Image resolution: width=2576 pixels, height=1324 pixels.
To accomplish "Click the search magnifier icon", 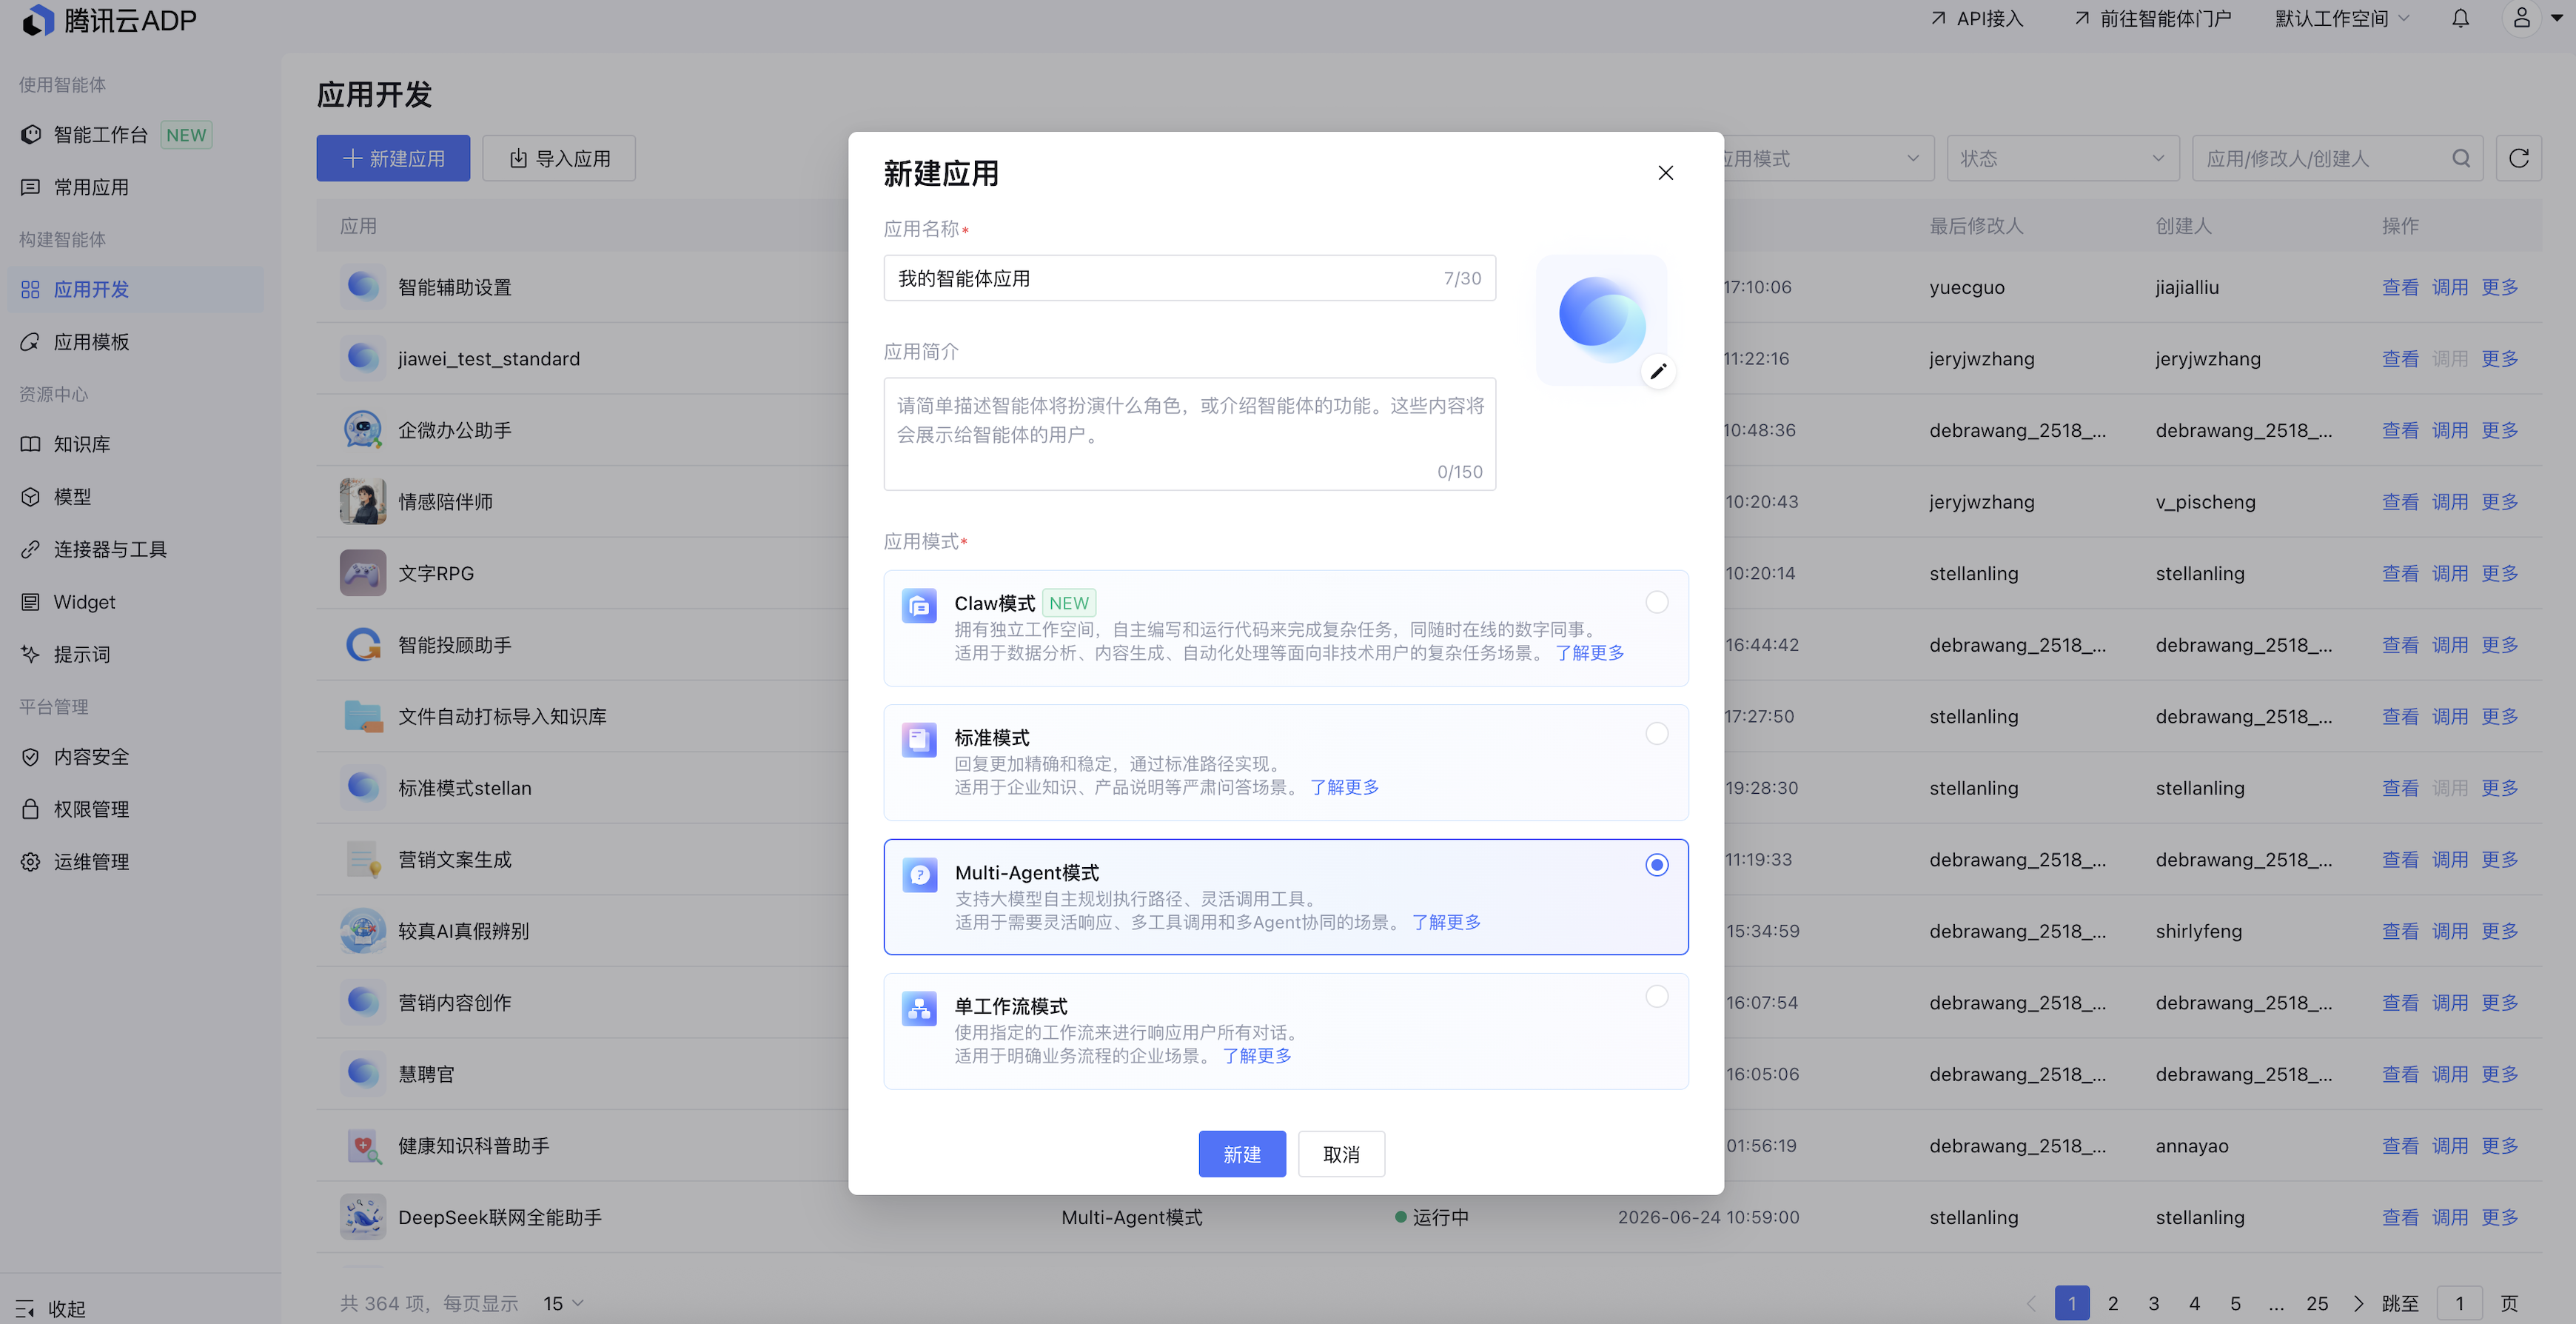I will (2461, 158).
